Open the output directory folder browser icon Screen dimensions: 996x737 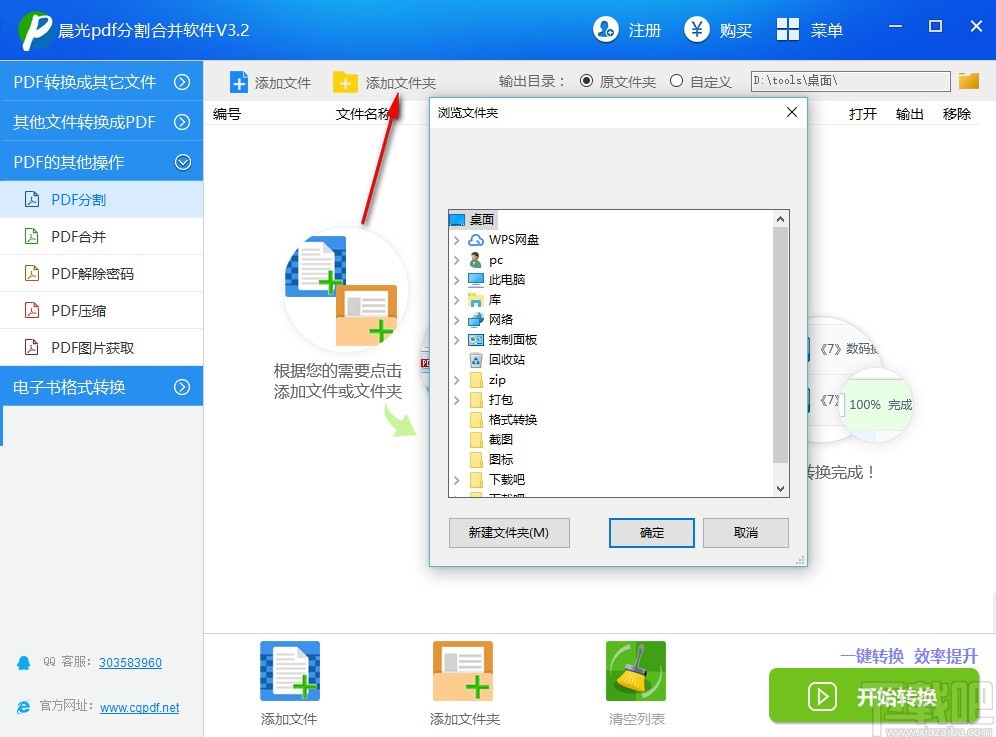[968, 81]
